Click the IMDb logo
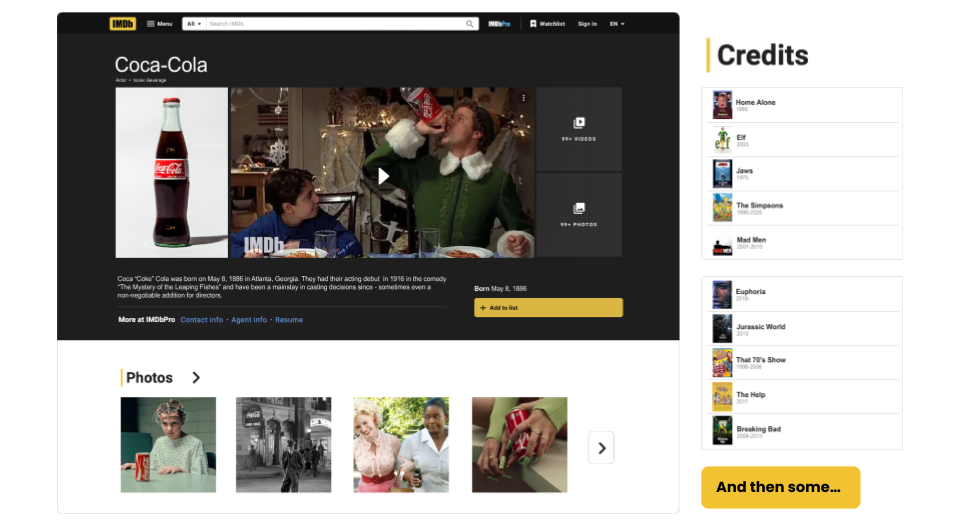The width and height of the screenshot is (960, 527). (x=122, y=24)
